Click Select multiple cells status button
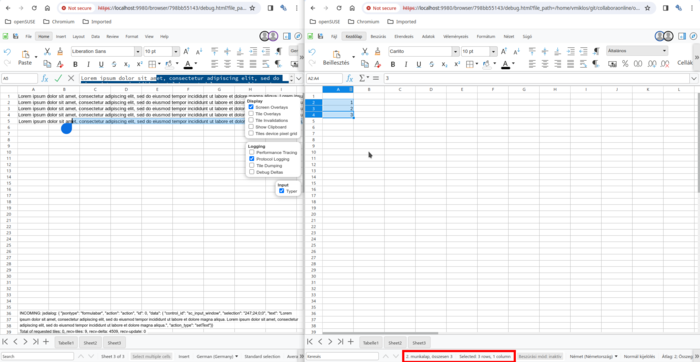The image size is (700, 362). [x=151, y=357]
